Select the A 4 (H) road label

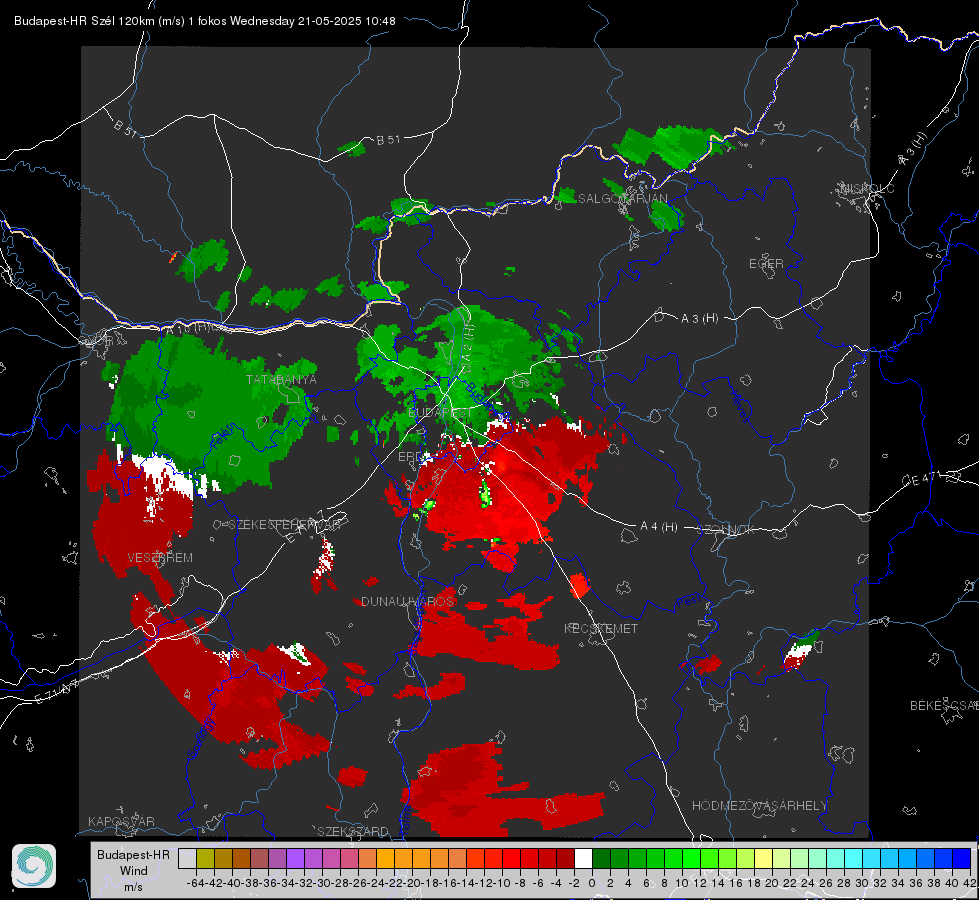659,527
